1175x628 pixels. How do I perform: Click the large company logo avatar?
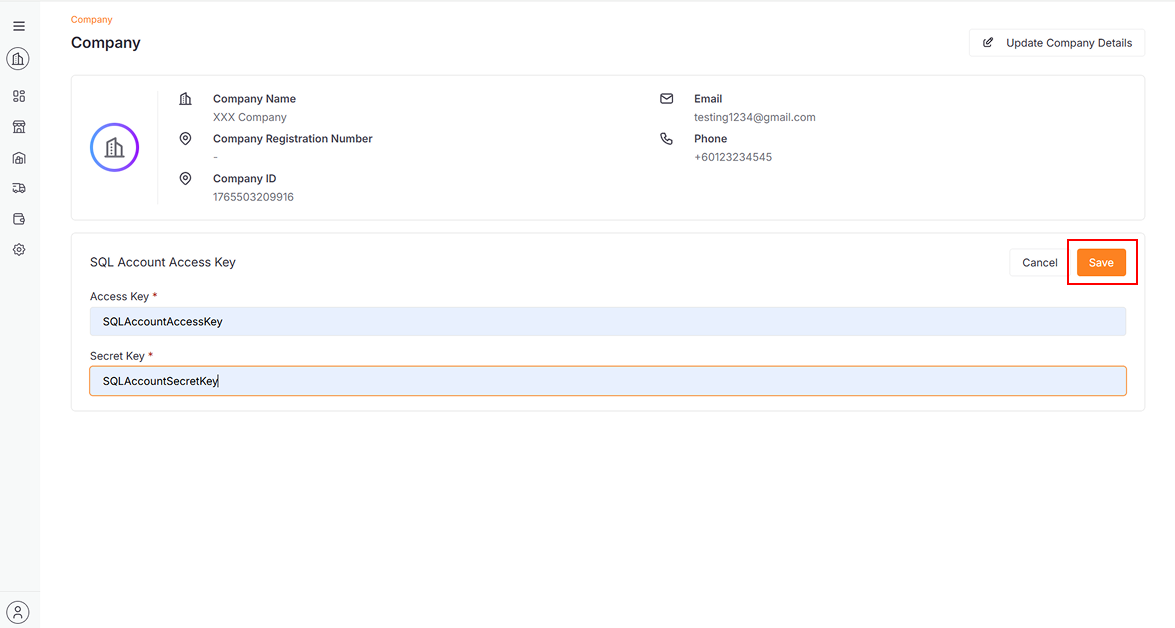point(115,148)
